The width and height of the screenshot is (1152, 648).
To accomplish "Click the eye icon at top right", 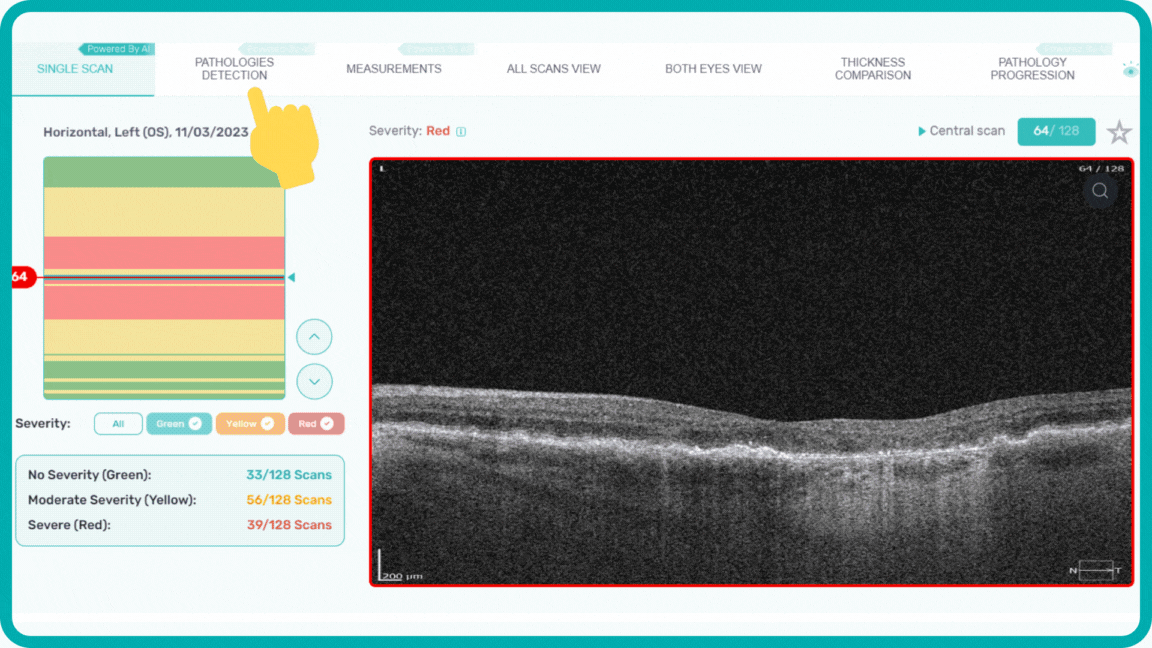I will (x=1130, y=70).
